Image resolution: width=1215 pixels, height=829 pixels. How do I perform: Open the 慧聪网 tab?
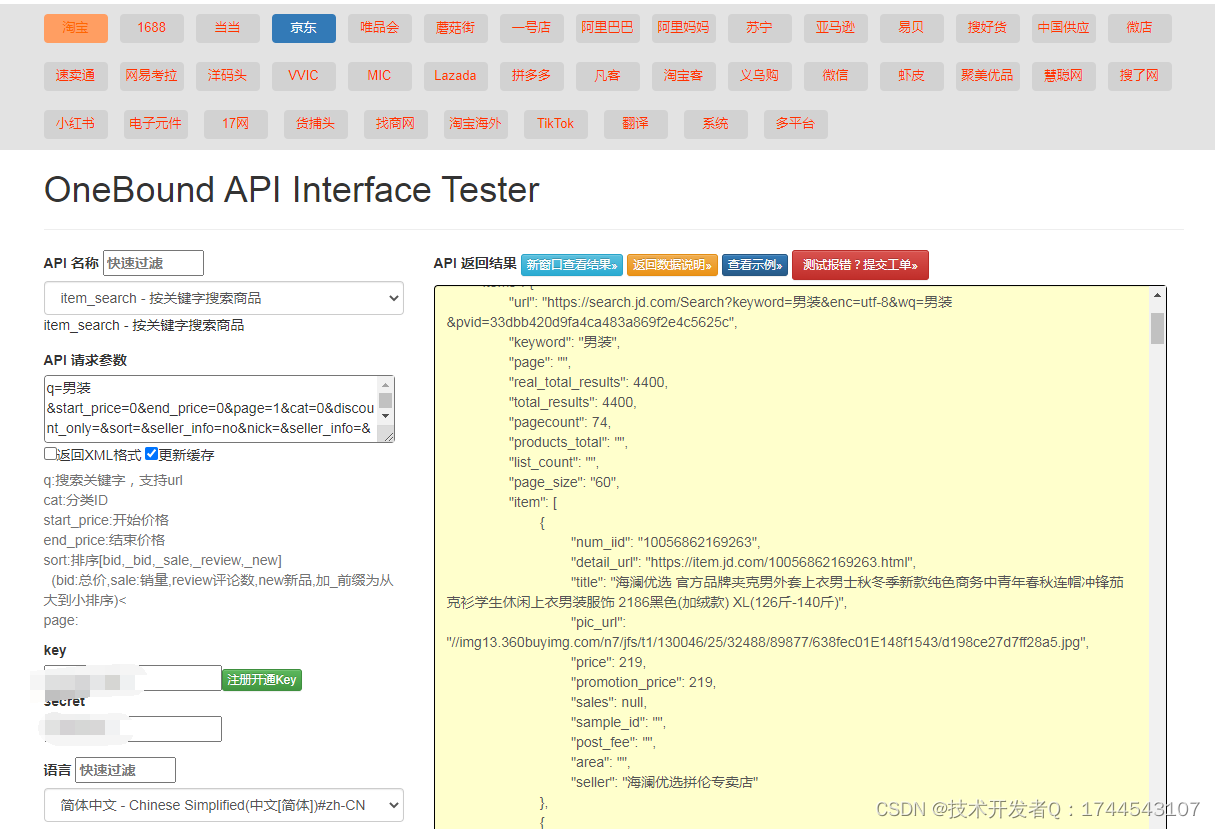1064,76
